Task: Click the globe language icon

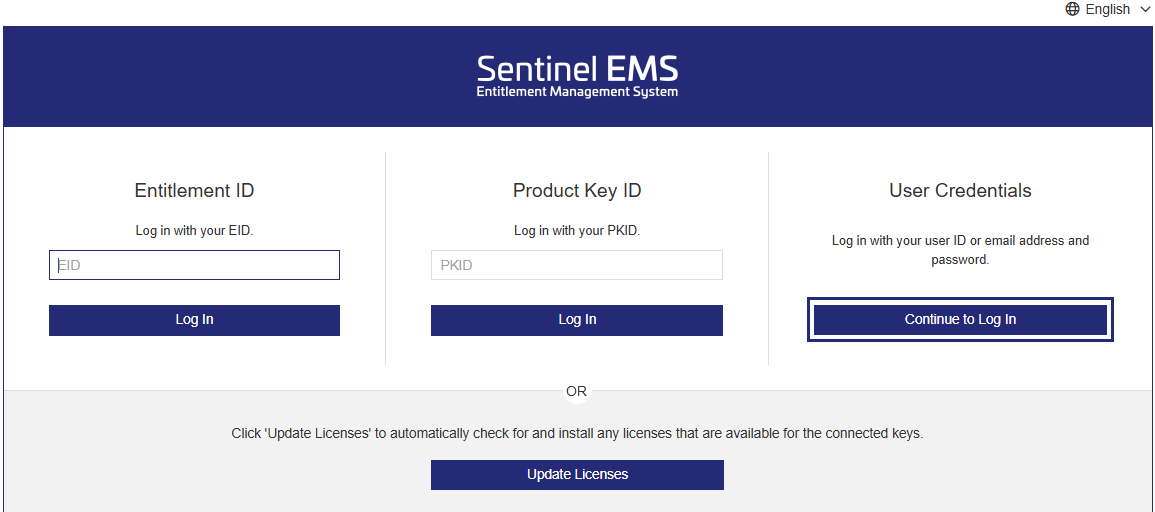Action: pos(1073,9)
